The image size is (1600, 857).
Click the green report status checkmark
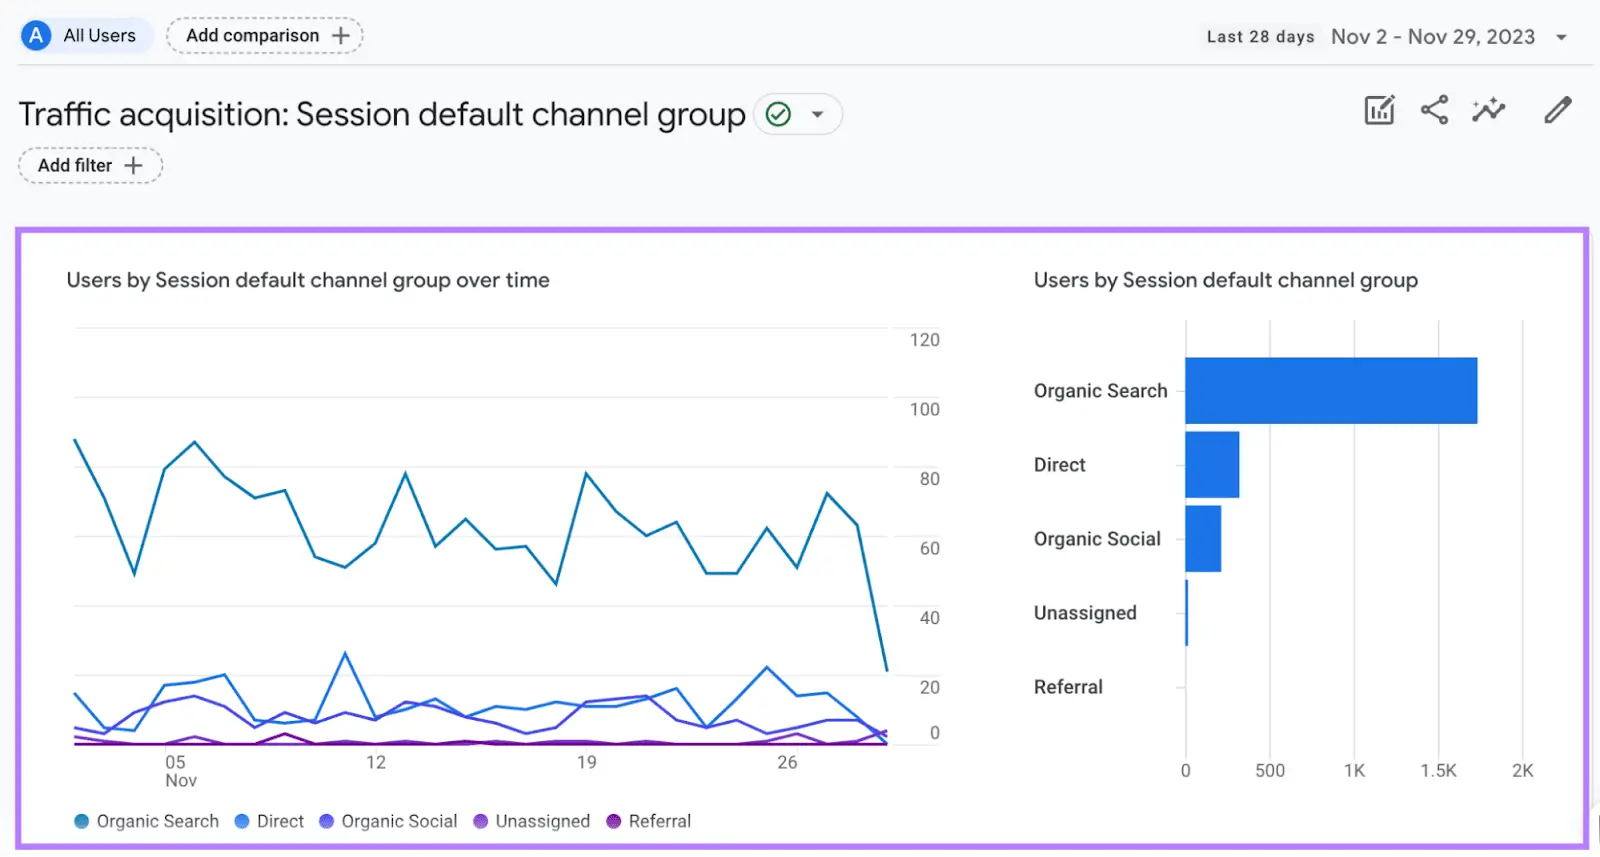point(778,115)
